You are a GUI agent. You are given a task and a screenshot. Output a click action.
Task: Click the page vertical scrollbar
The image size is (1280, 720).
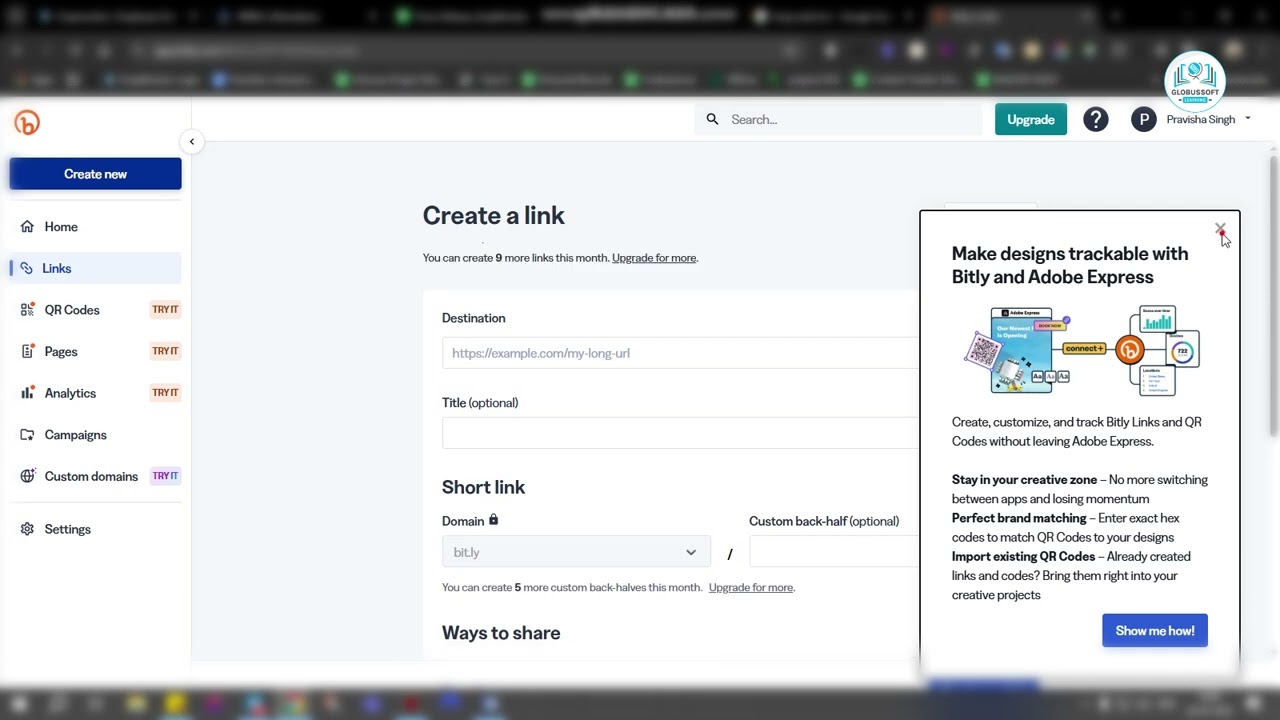click(1273, 296)
